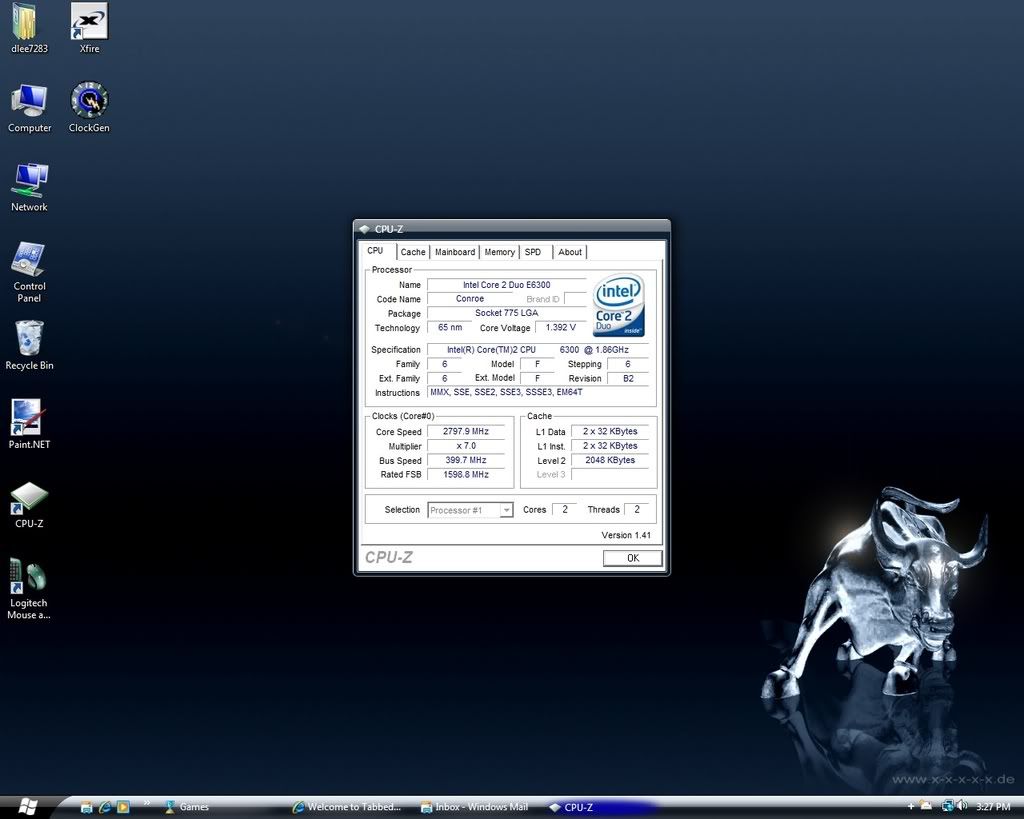This screenshot has height=819, width=1024.
Task: Select the Recycle Bin icon
Action: 29,345
